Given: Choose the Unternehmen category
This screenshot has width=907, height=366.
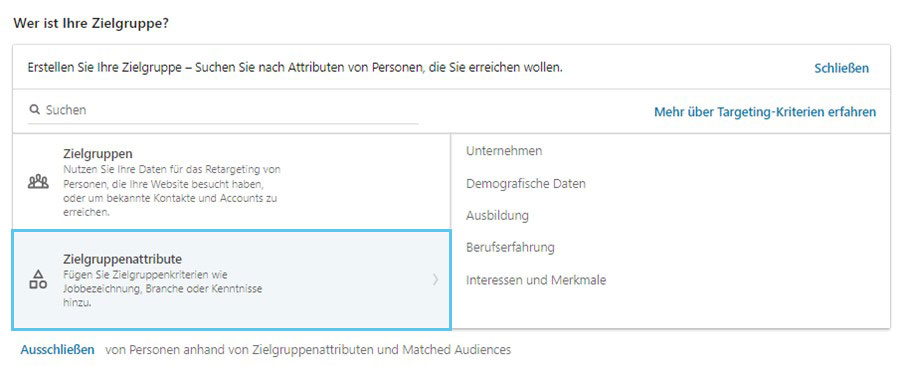Looking at the screenshot, I should (x=504, y=151).
